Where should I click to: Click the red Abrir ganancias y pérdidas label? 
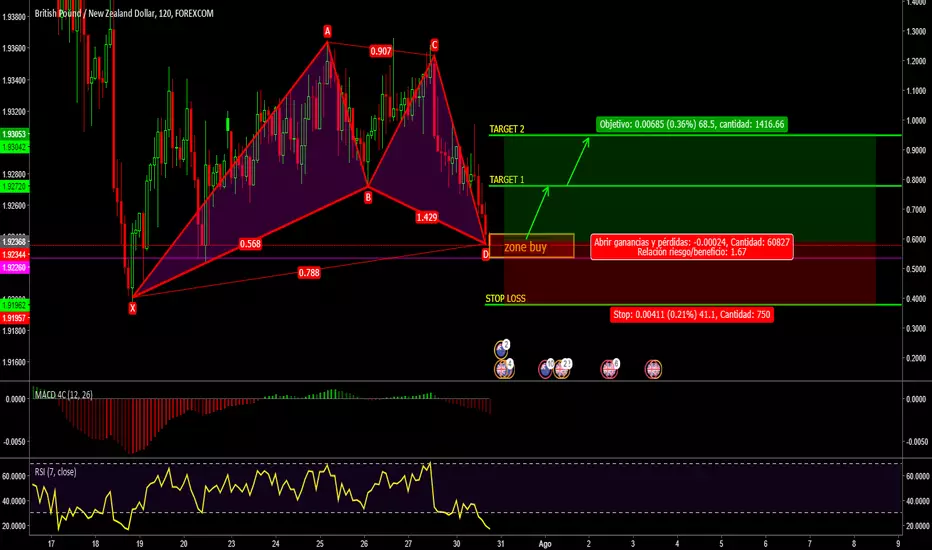coord(692,247)
